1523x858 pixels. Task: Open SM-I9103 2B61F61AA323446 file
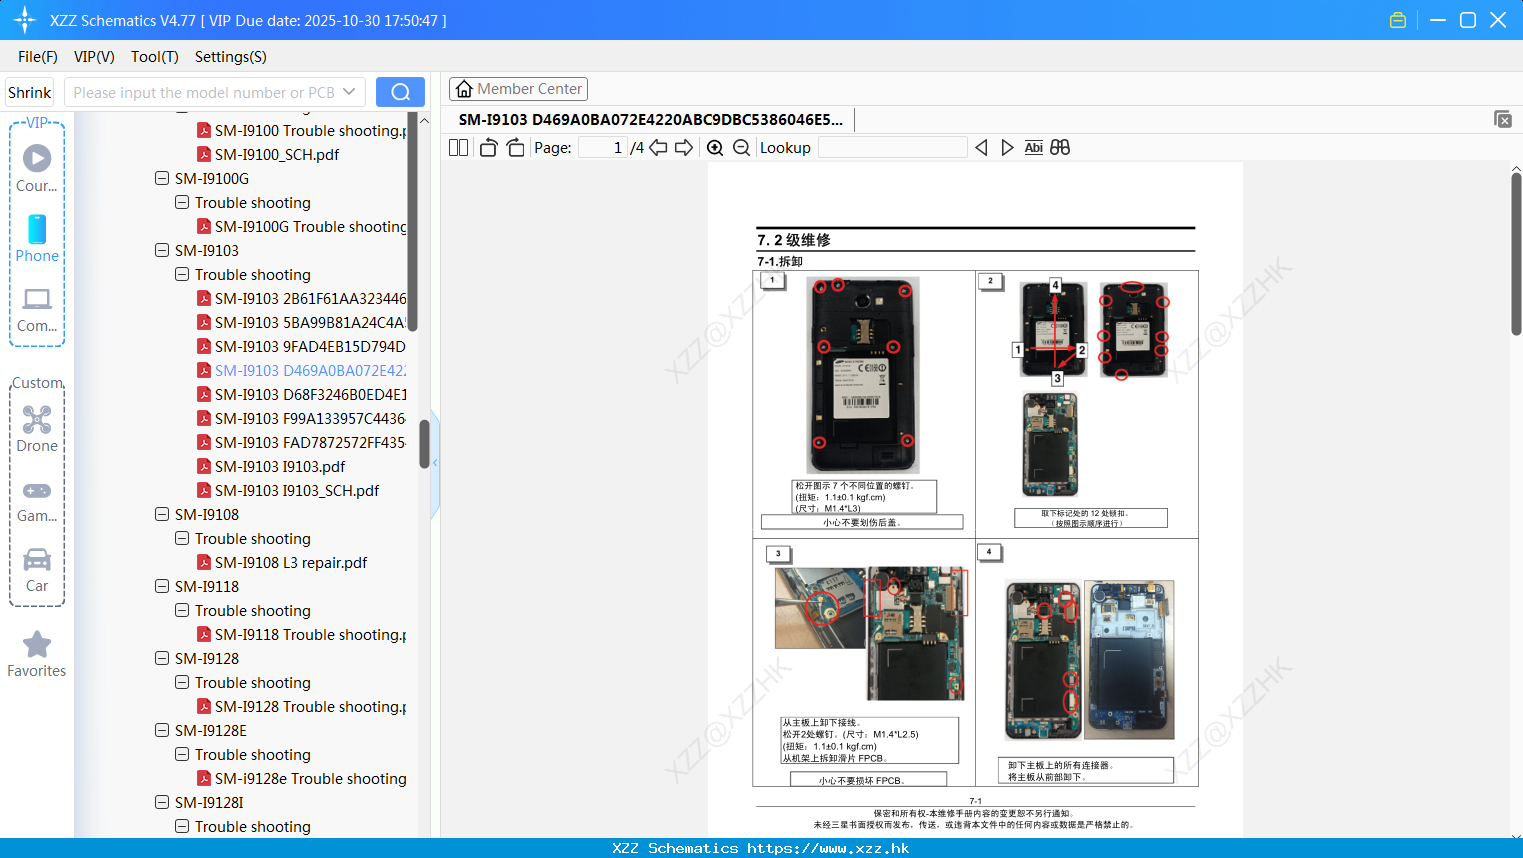310,298
